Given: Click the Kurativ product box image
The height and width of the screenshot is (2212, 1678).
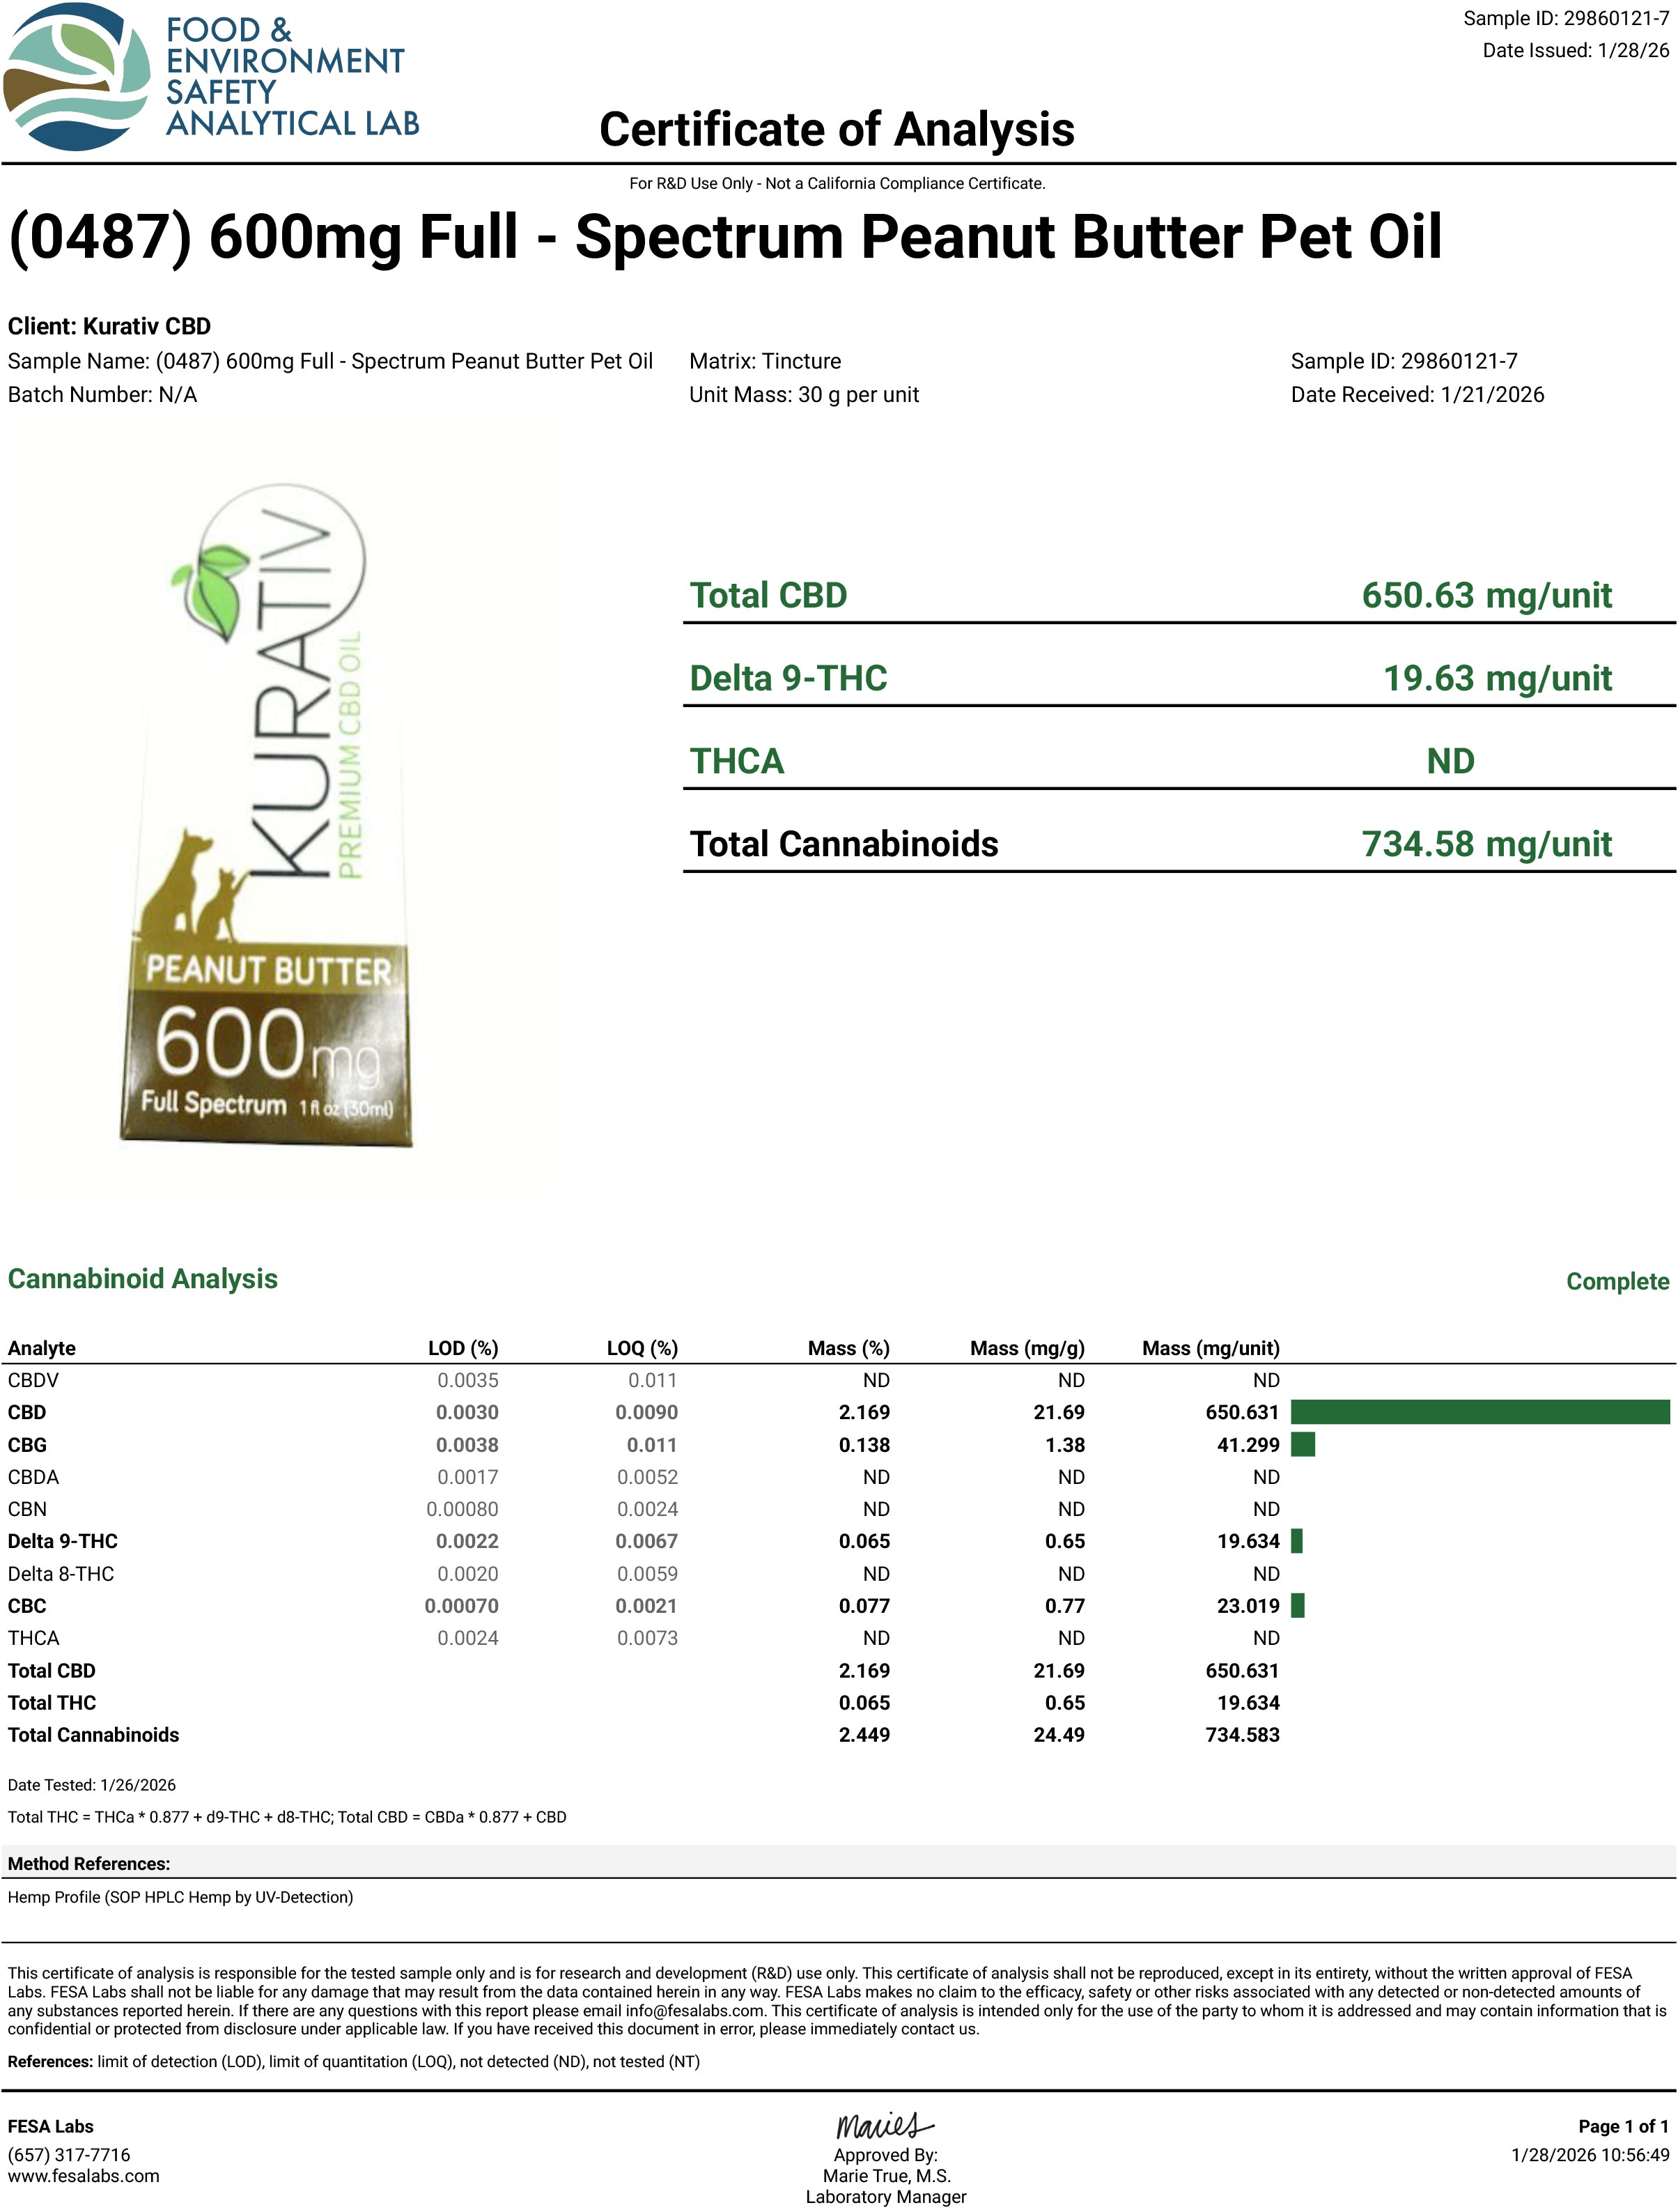Looking at the screenshot, I should pos(265,815).
